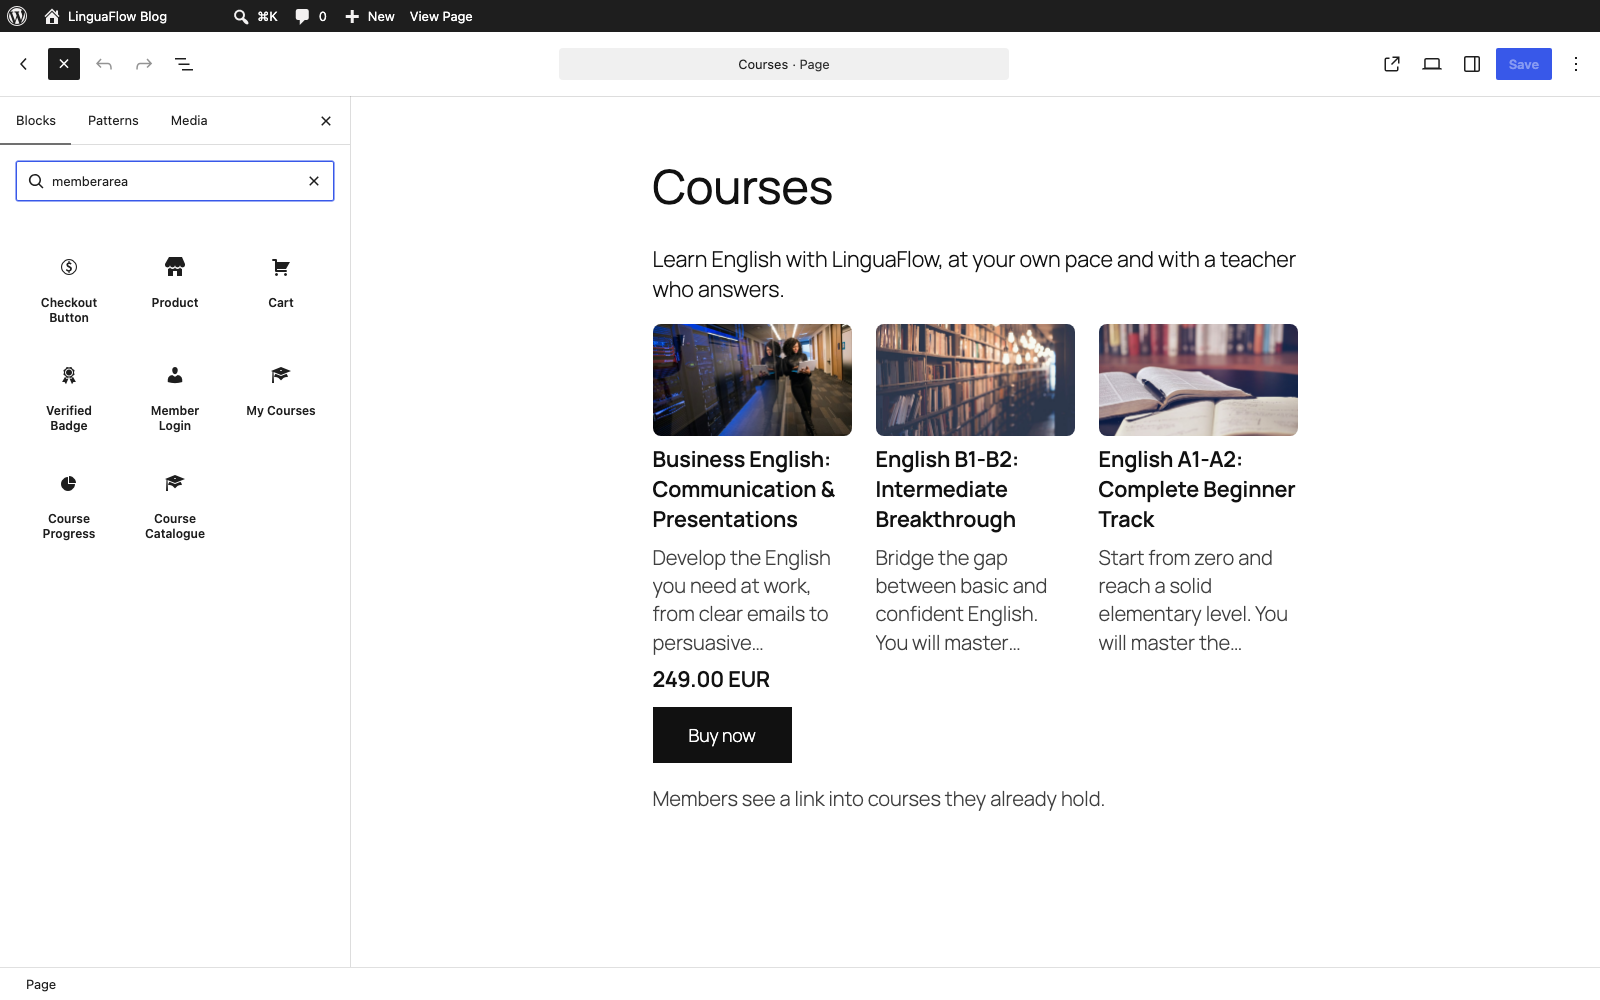
Task: Insert the Member Login block
Action: pos(175,398)
